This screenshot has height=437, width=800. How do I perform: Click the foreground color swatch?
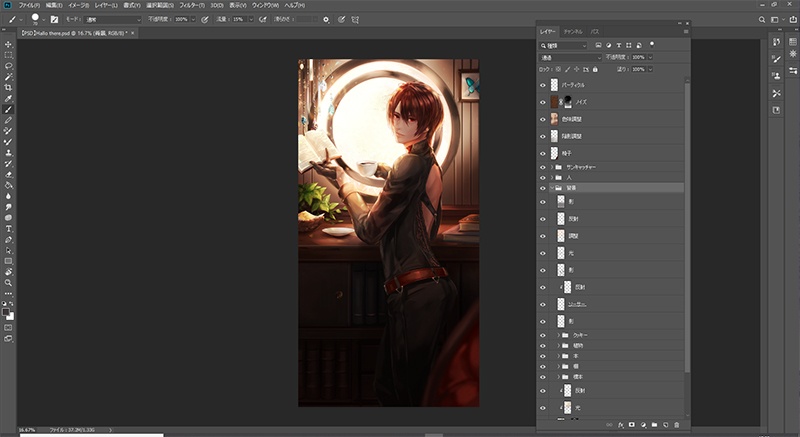pyautogui.click(x=6, y=312)
